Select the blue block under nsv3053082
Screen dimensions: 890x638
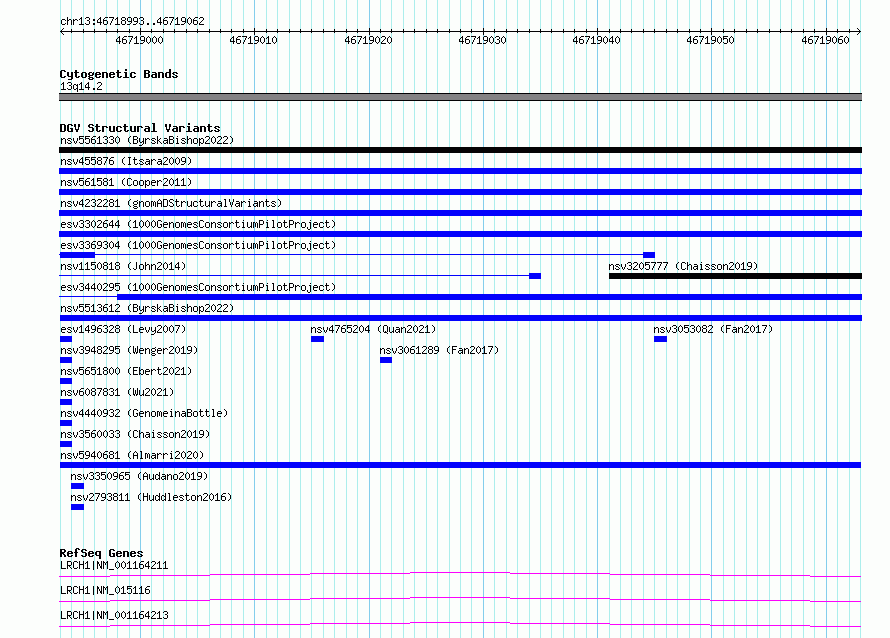660,339
